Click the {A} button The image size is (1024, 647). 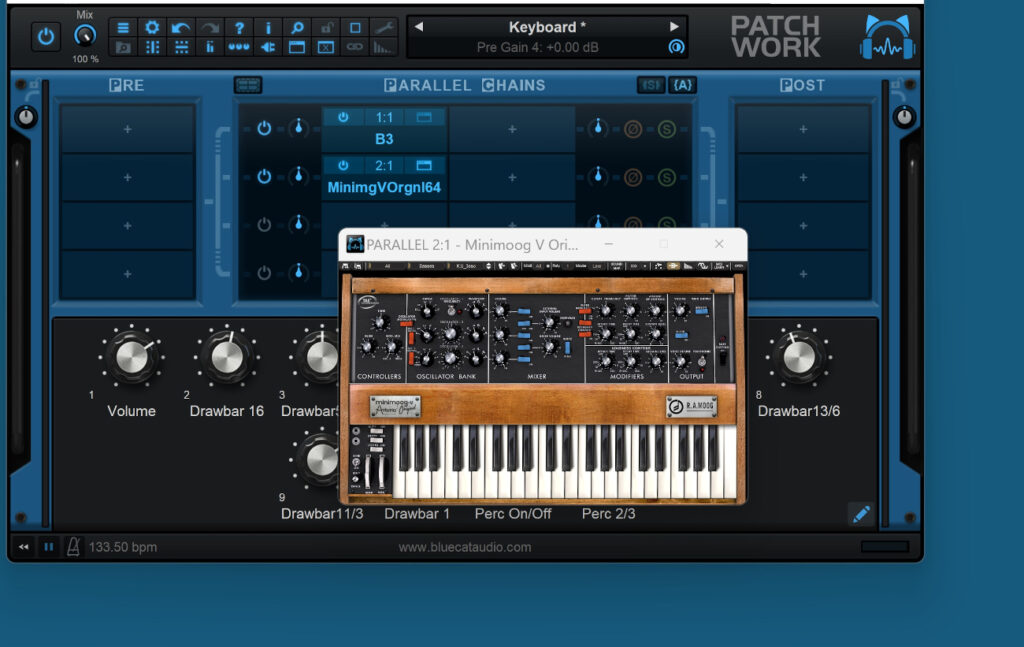682,85
